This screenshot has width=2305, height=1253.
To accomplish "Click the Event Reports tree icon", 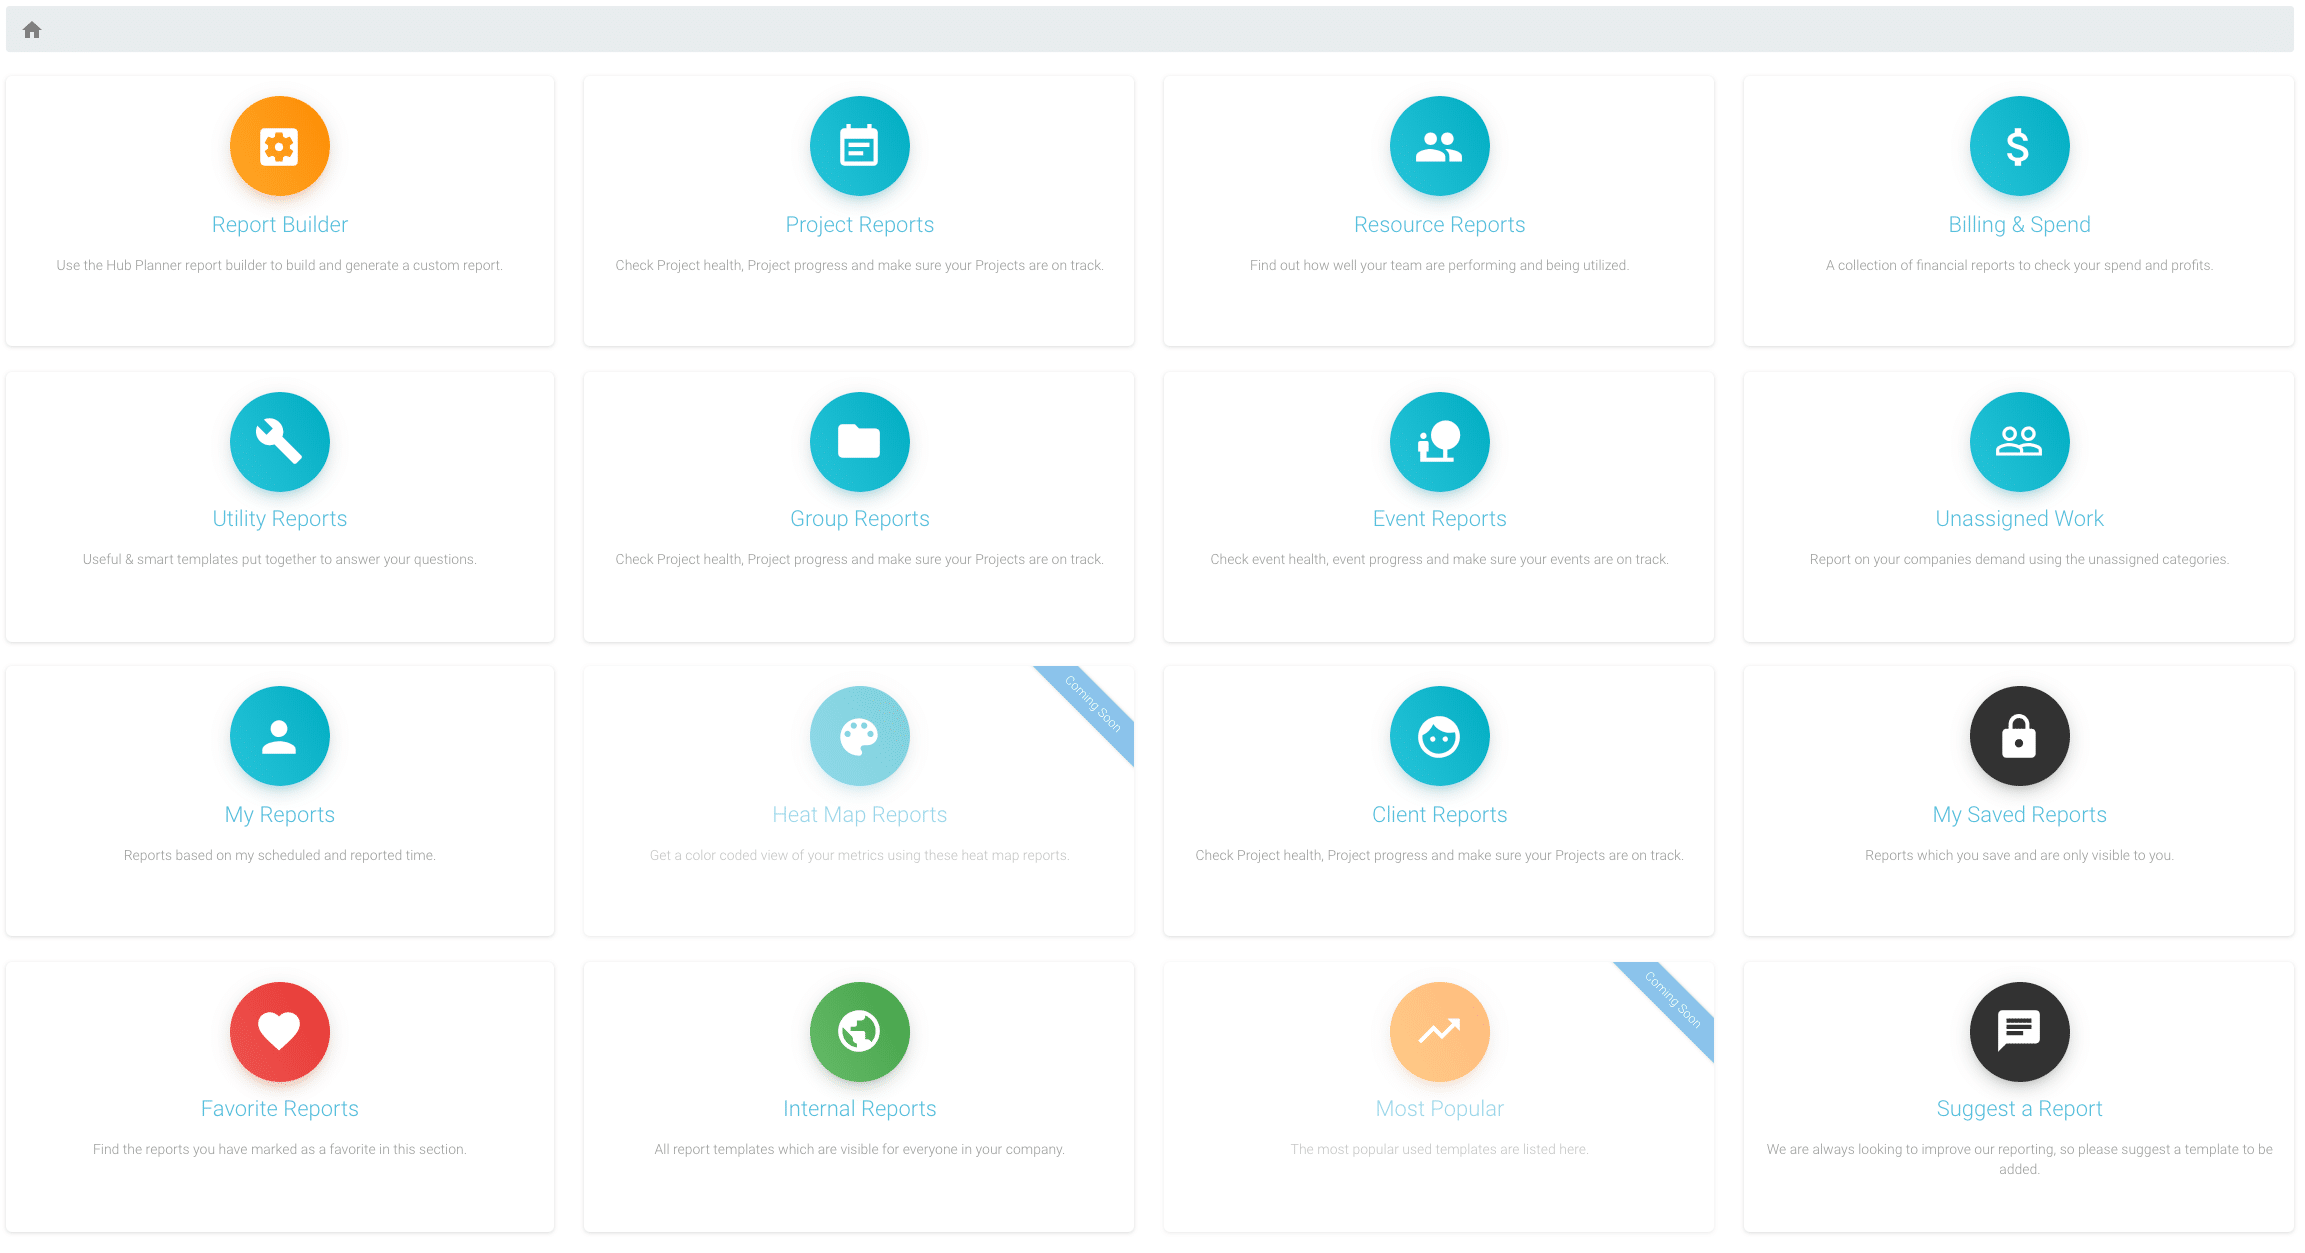I will pyautogui.click(x=1439, y=441).
